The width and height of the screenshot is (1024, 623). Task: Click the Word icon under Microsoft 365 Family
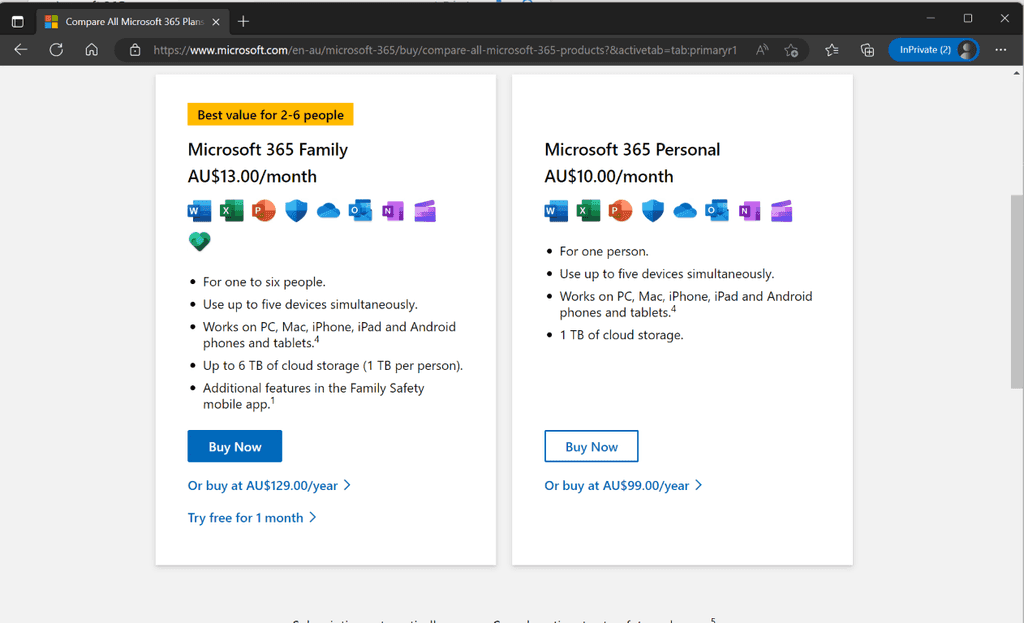point(199,210)
